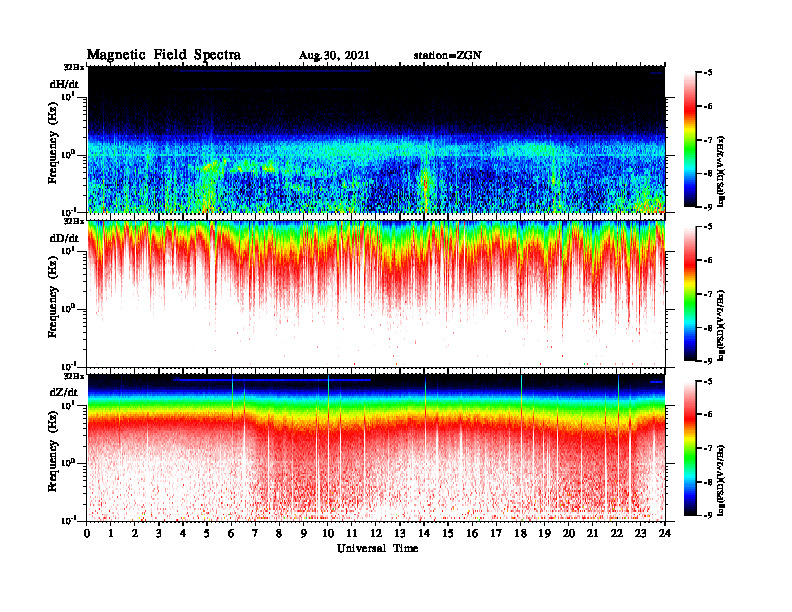Click the color scale bar beside dH/dt
Screen dimensions: 792x612
click(x=690, y=139)
